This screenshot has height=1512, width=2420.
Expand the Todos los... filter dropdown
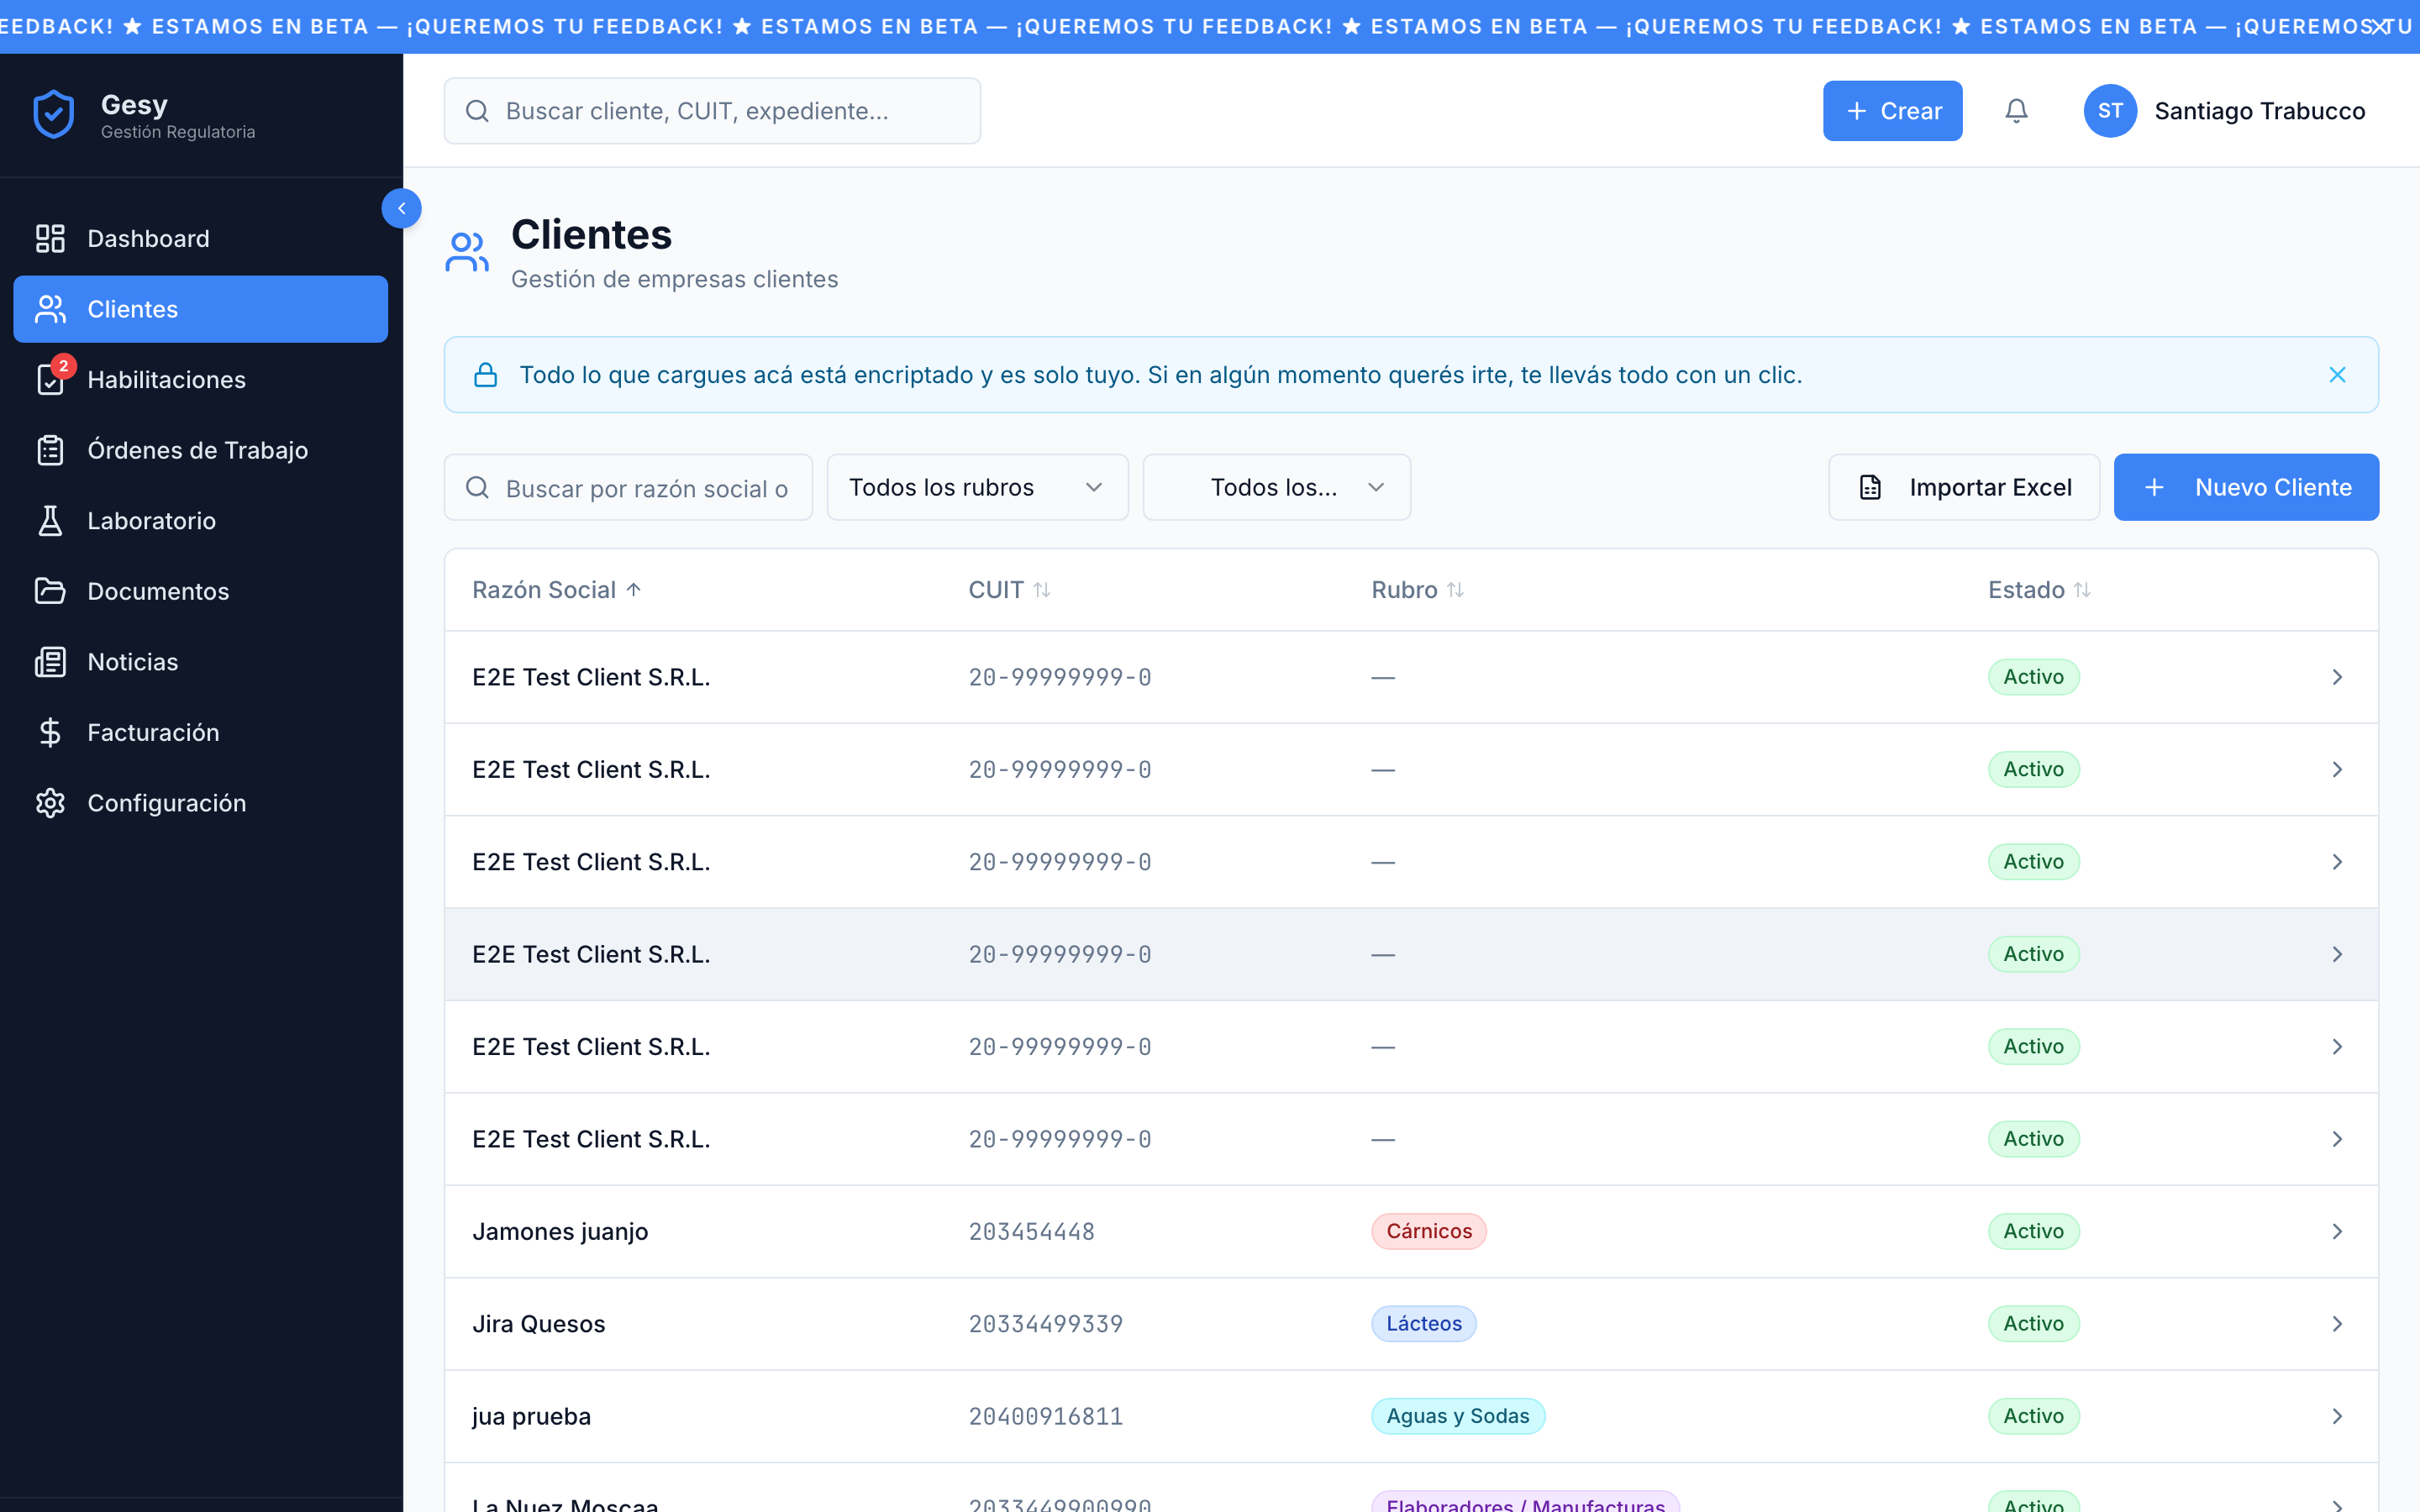(1276, 487)
